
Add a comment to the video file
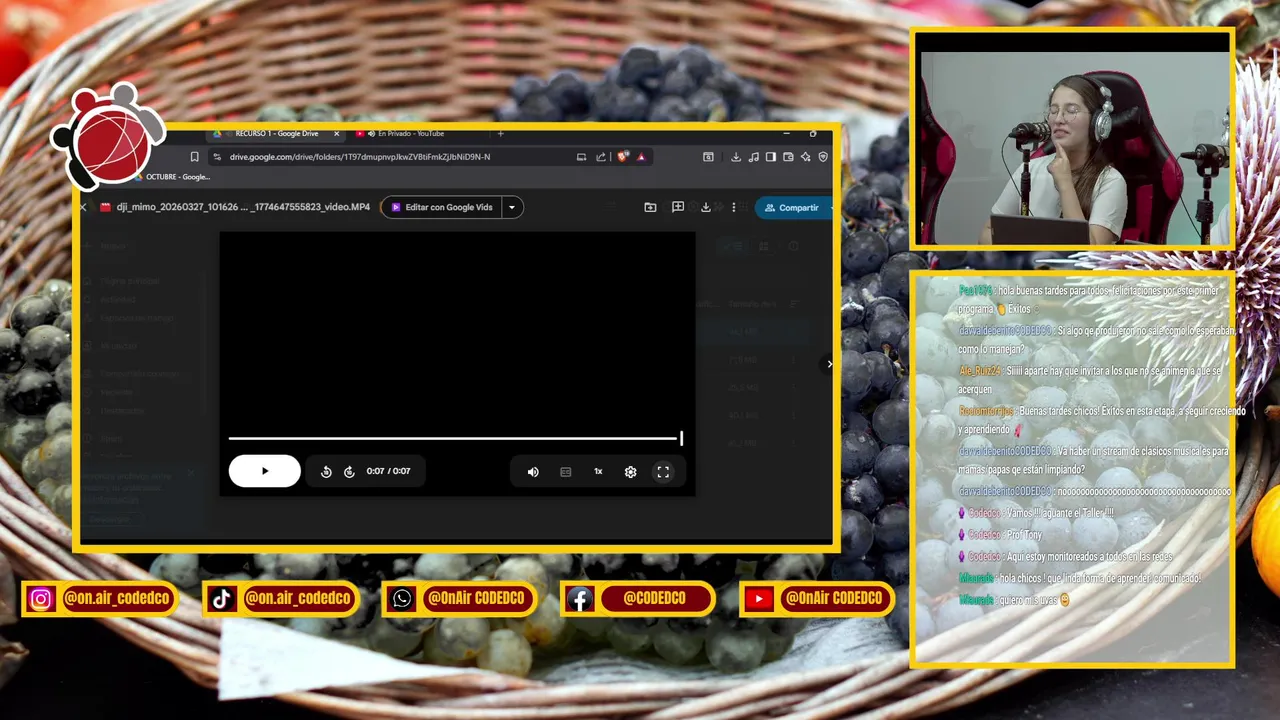[678, 207]
